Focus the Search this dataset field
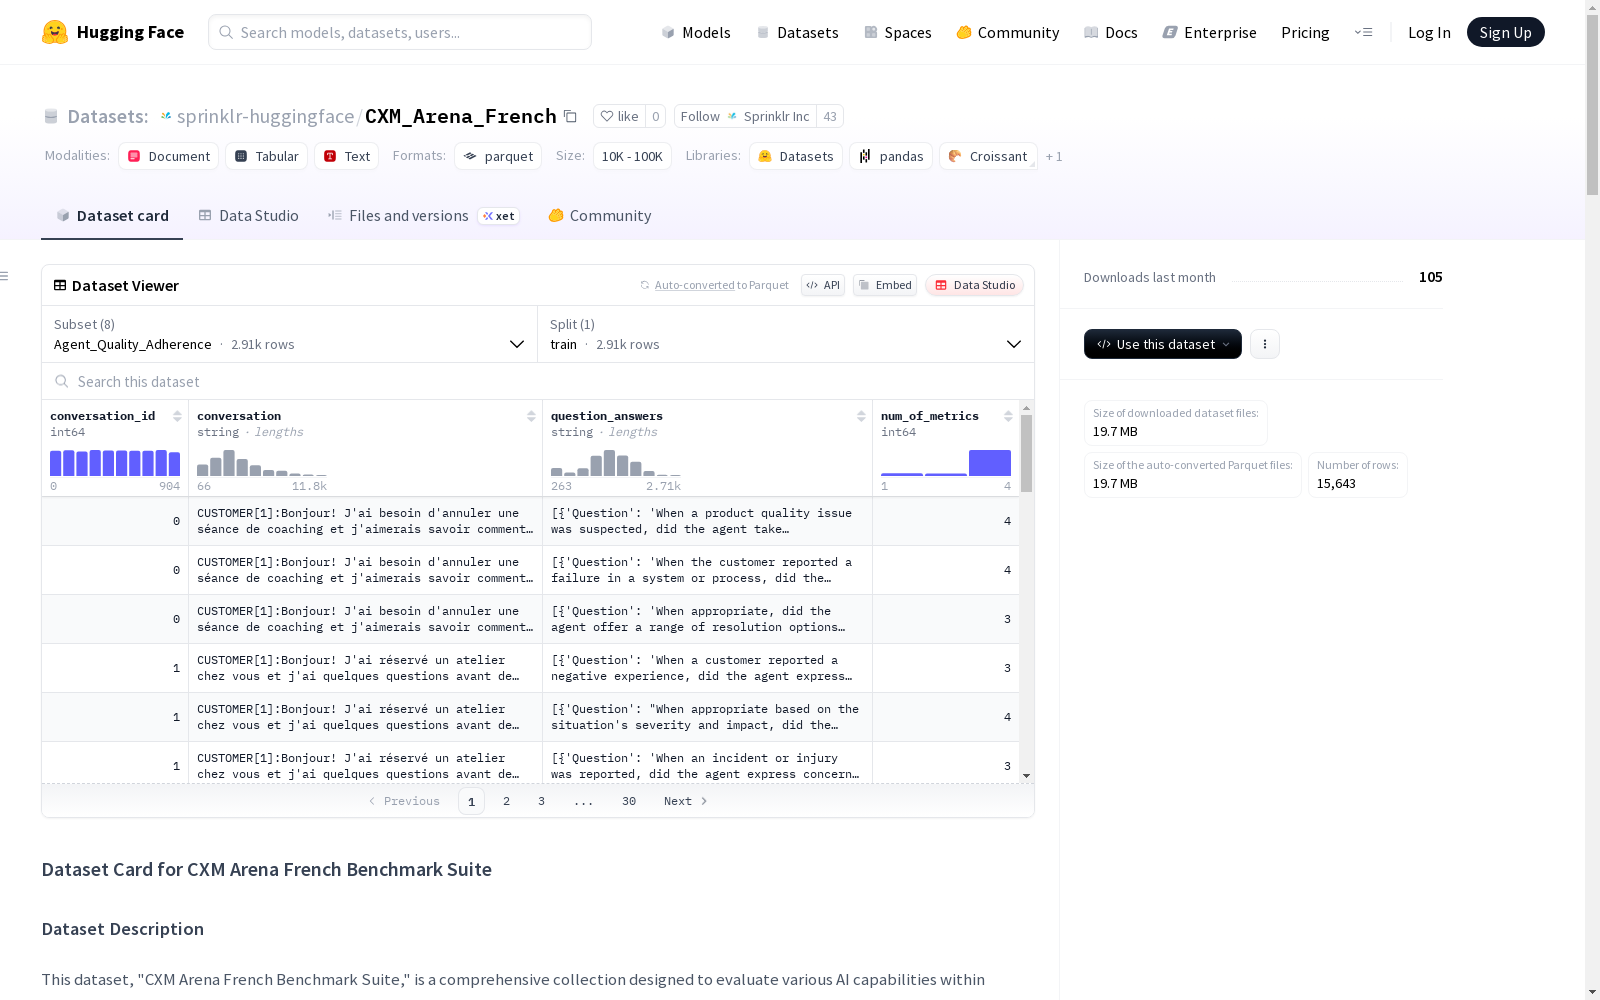The image size is (1600, 1000). coord(538,381)
